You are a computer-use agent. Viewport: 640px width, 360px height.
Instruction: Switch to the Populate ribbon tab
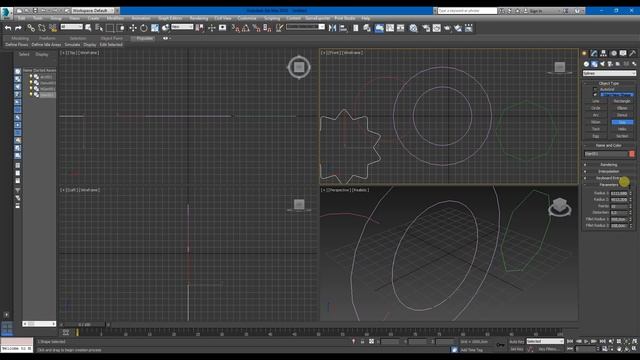(x=144, y=38)
